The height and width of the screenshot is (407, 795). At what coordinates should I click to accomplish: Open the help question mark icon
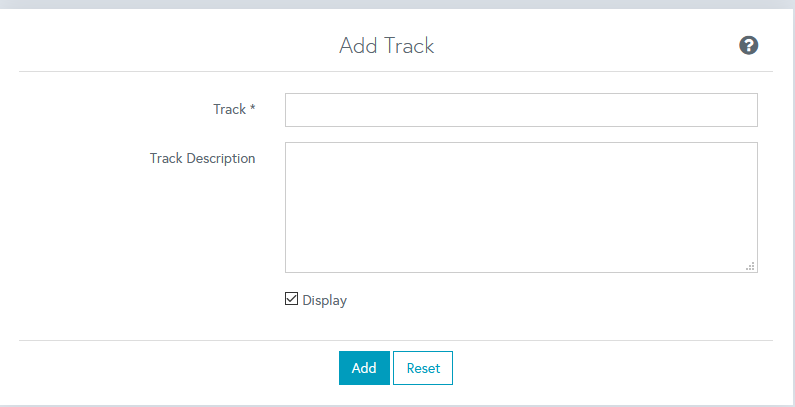[x=748, y=45]
